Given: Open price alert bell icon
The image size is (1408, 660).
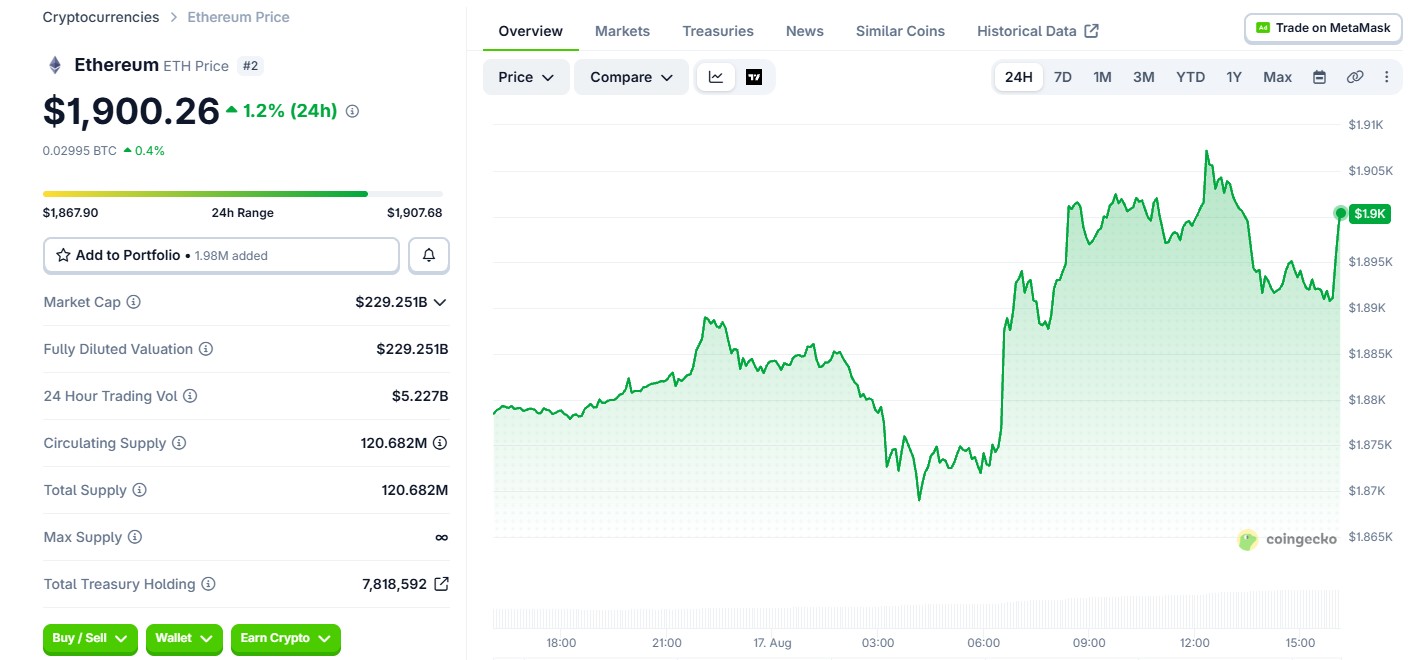Looking at the screenshot, I should pos(429,255).
